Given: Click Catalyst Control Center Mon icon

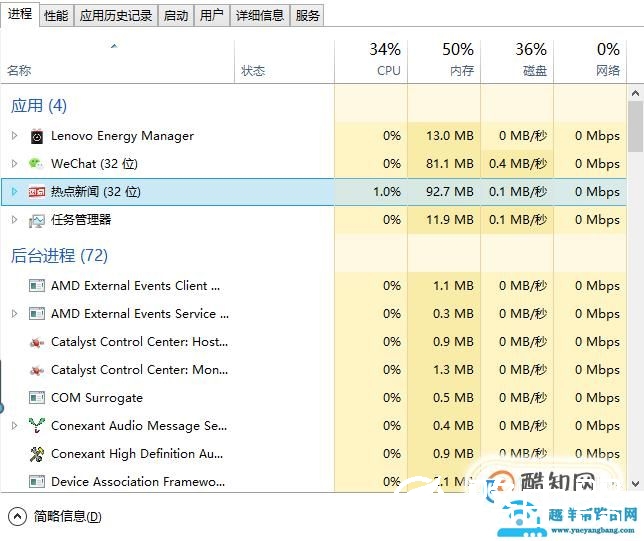Looking at the screenshot, I should (37, 371).
